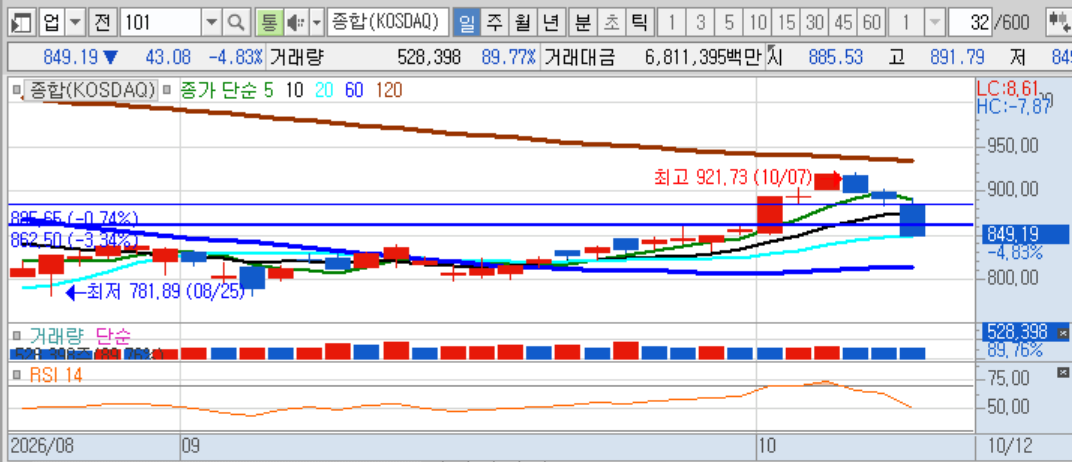Click the candlestick chart icon in the top-right corner
The height and width of the screenshot is (462, 1072).
(x=1060, y=23)
